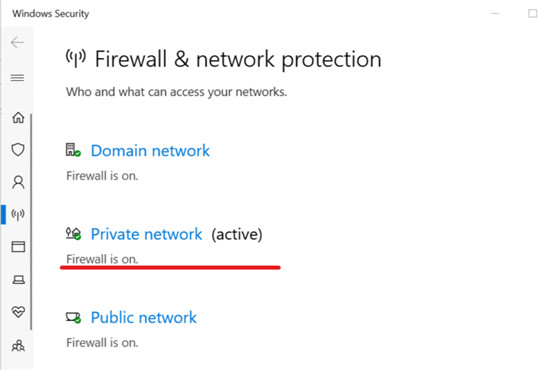This screenshot has height=370, width=550.
Task: Open Family options people icon
Action: click(18, 345)
